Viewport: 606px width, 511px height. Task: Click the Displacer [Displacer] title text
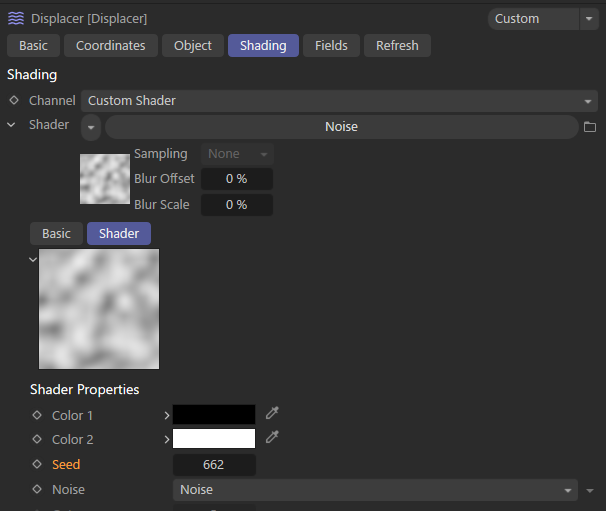coord(89,19)
